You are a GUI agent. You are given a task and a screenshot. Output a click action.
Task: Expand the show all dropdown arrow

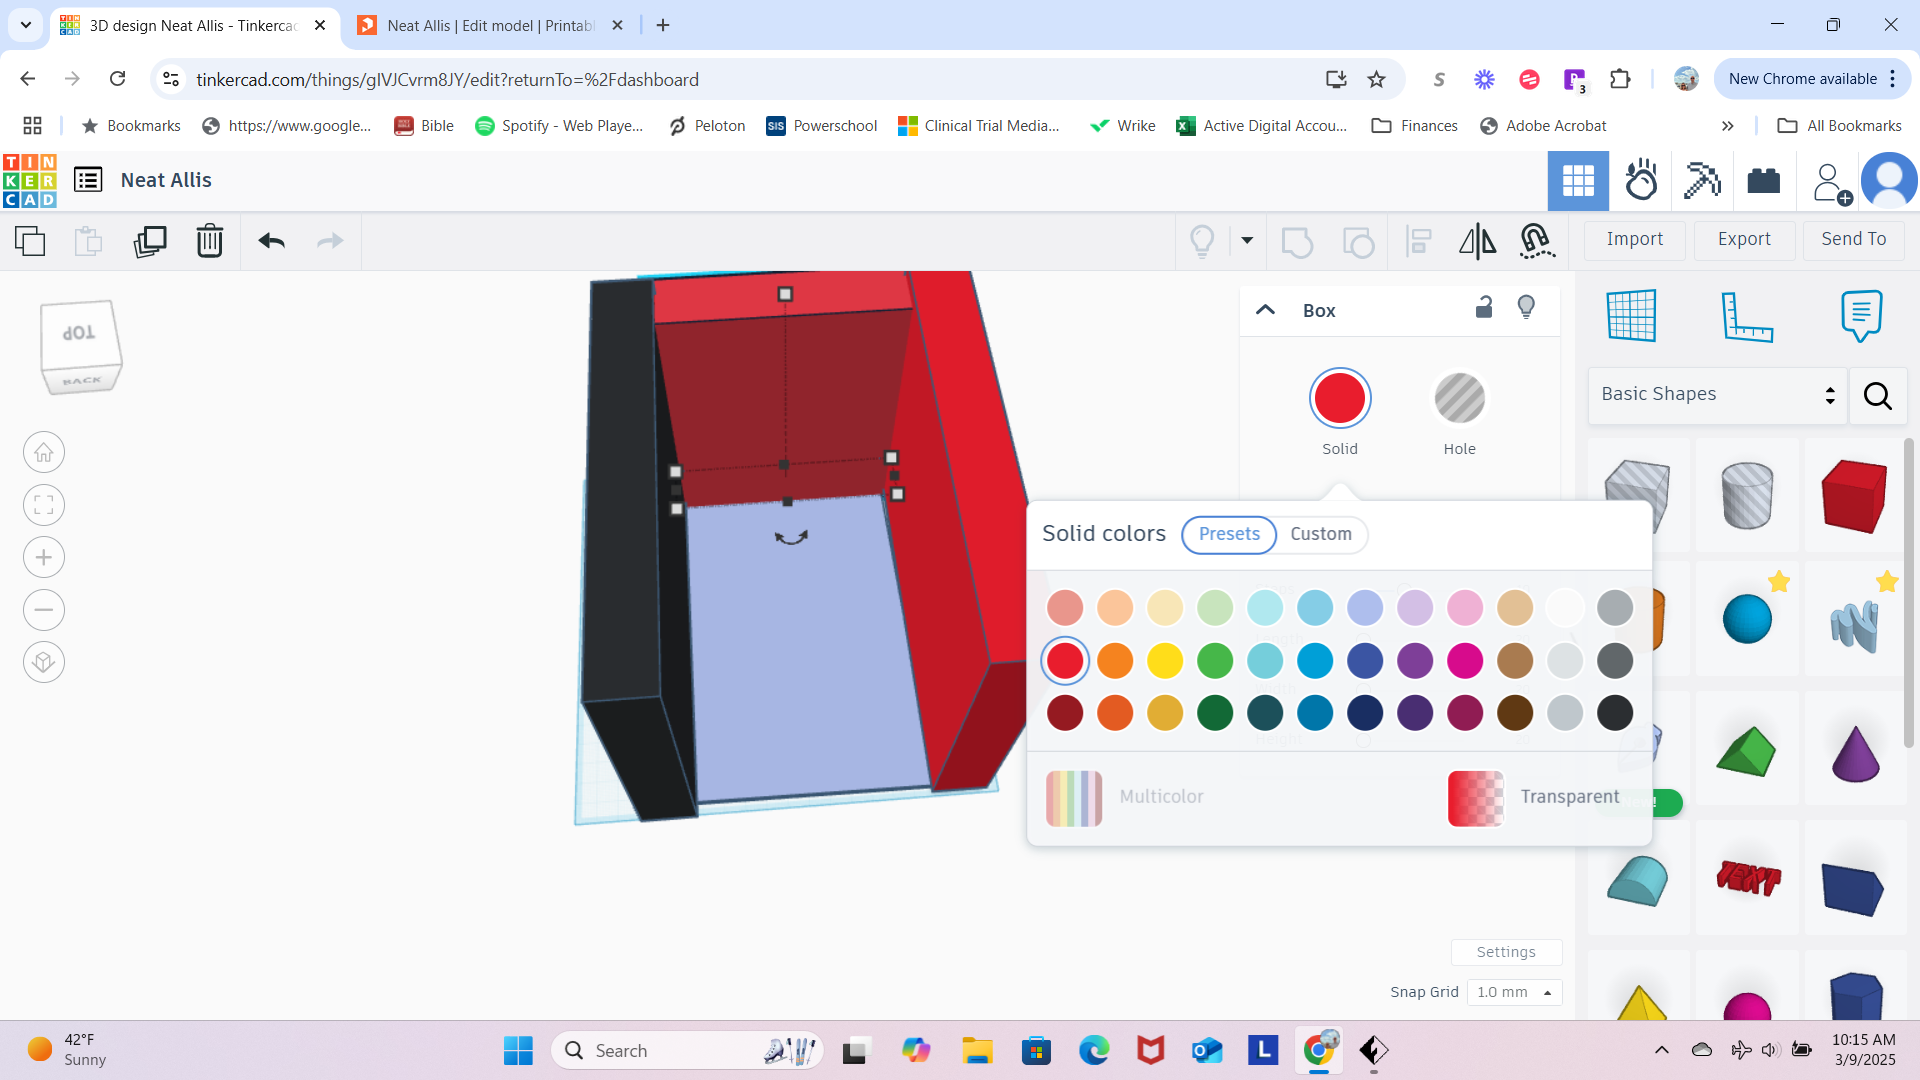tap(1247, 241)
